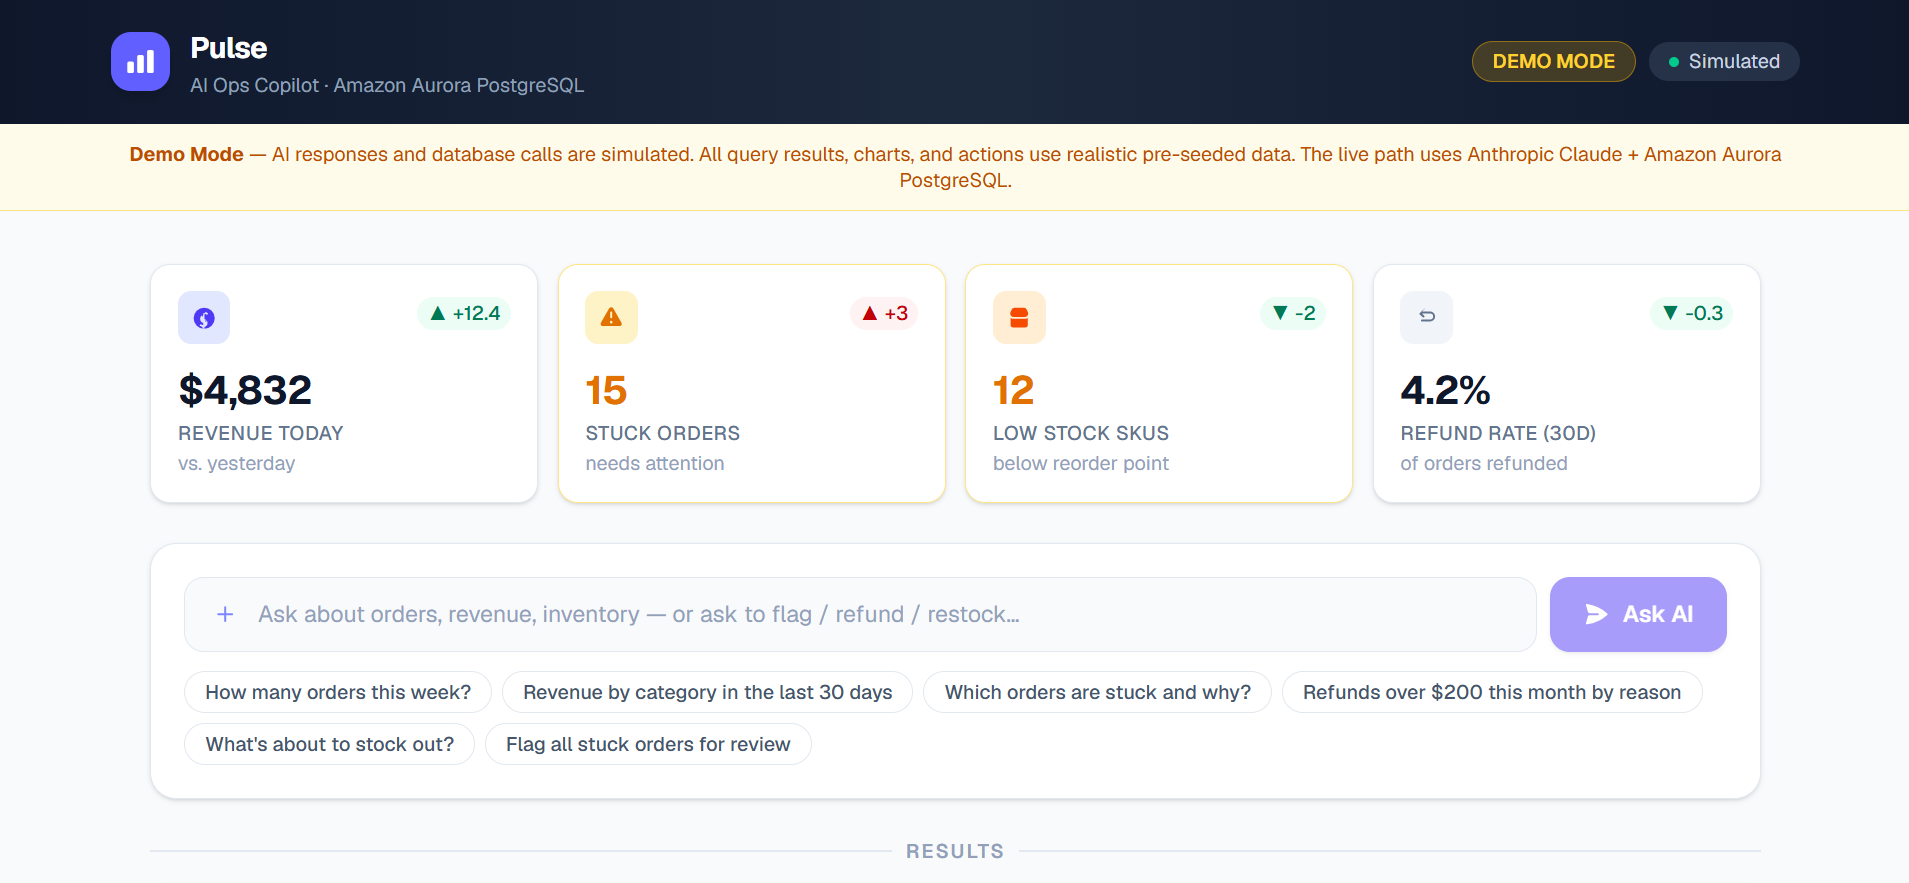The height and width of the screenshot is (883, 1909).
Task: Select 'What's about to stock out?' chip
Action: (x=329, y=744)
